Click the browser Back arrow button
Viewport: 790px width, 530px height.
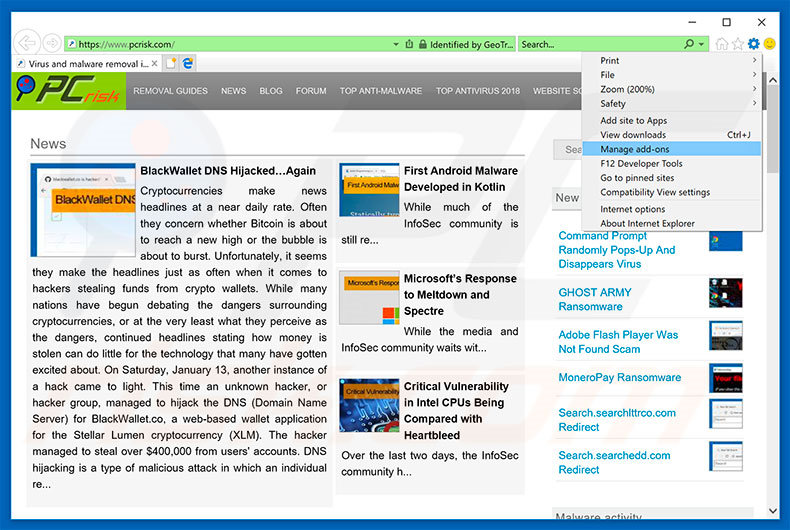pos(28,44)
